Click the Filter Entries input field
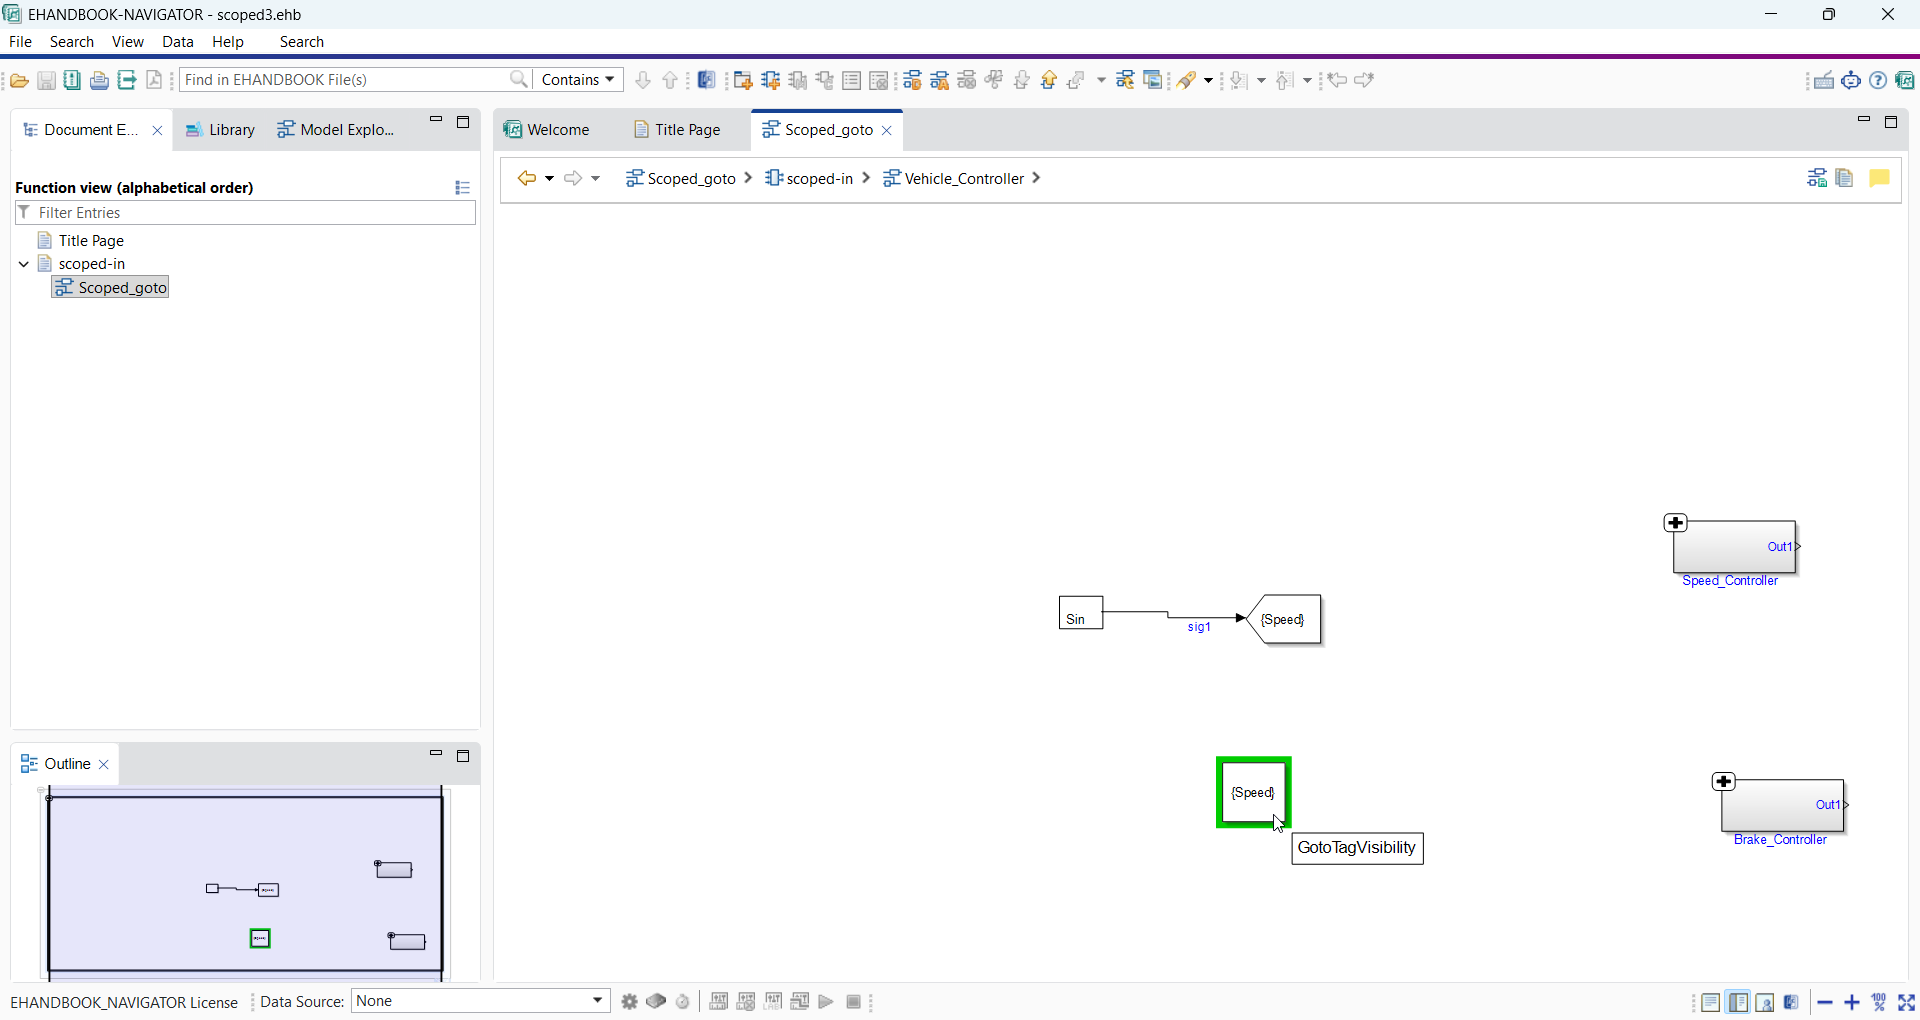Image resolution: width=1920 pixels, height=1020 pixels. 246,213
